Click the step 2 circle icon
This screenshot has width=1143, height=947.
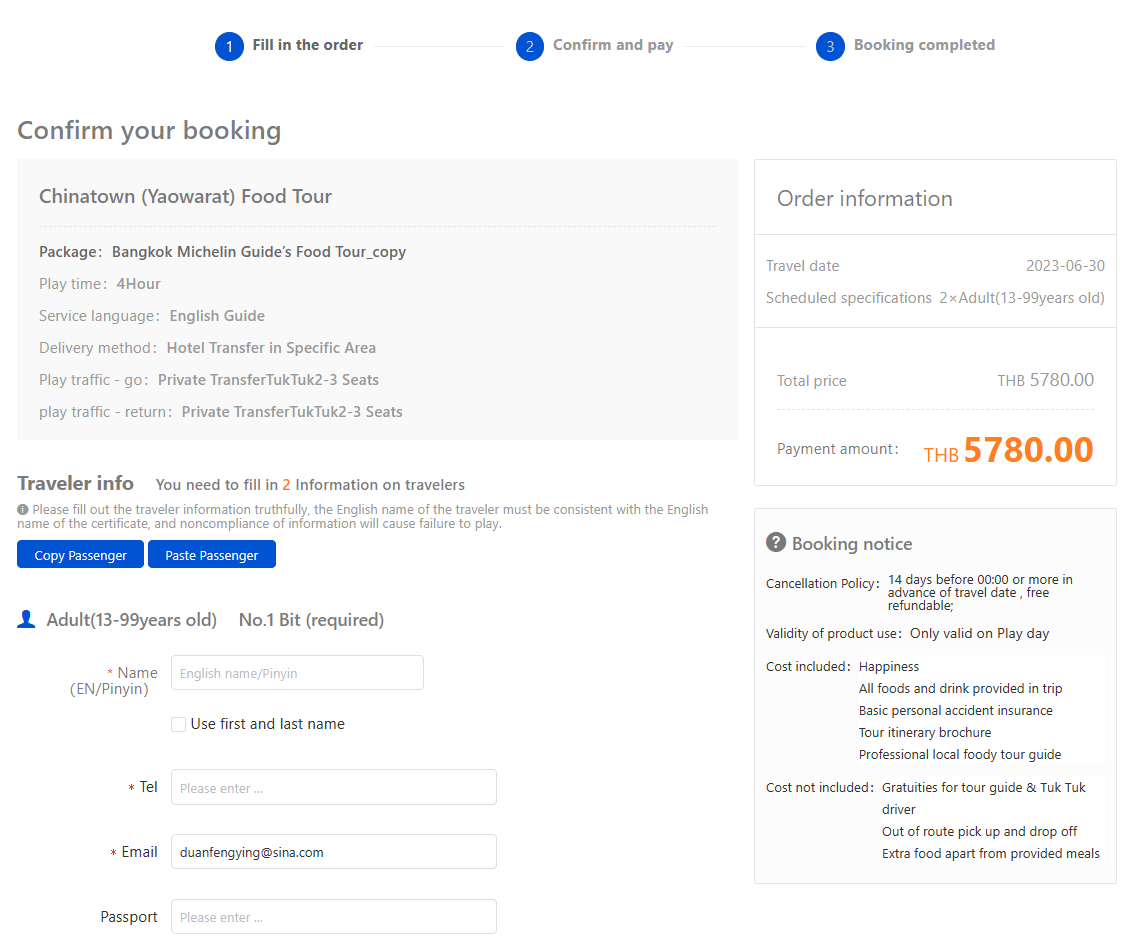tap(530, 46)
